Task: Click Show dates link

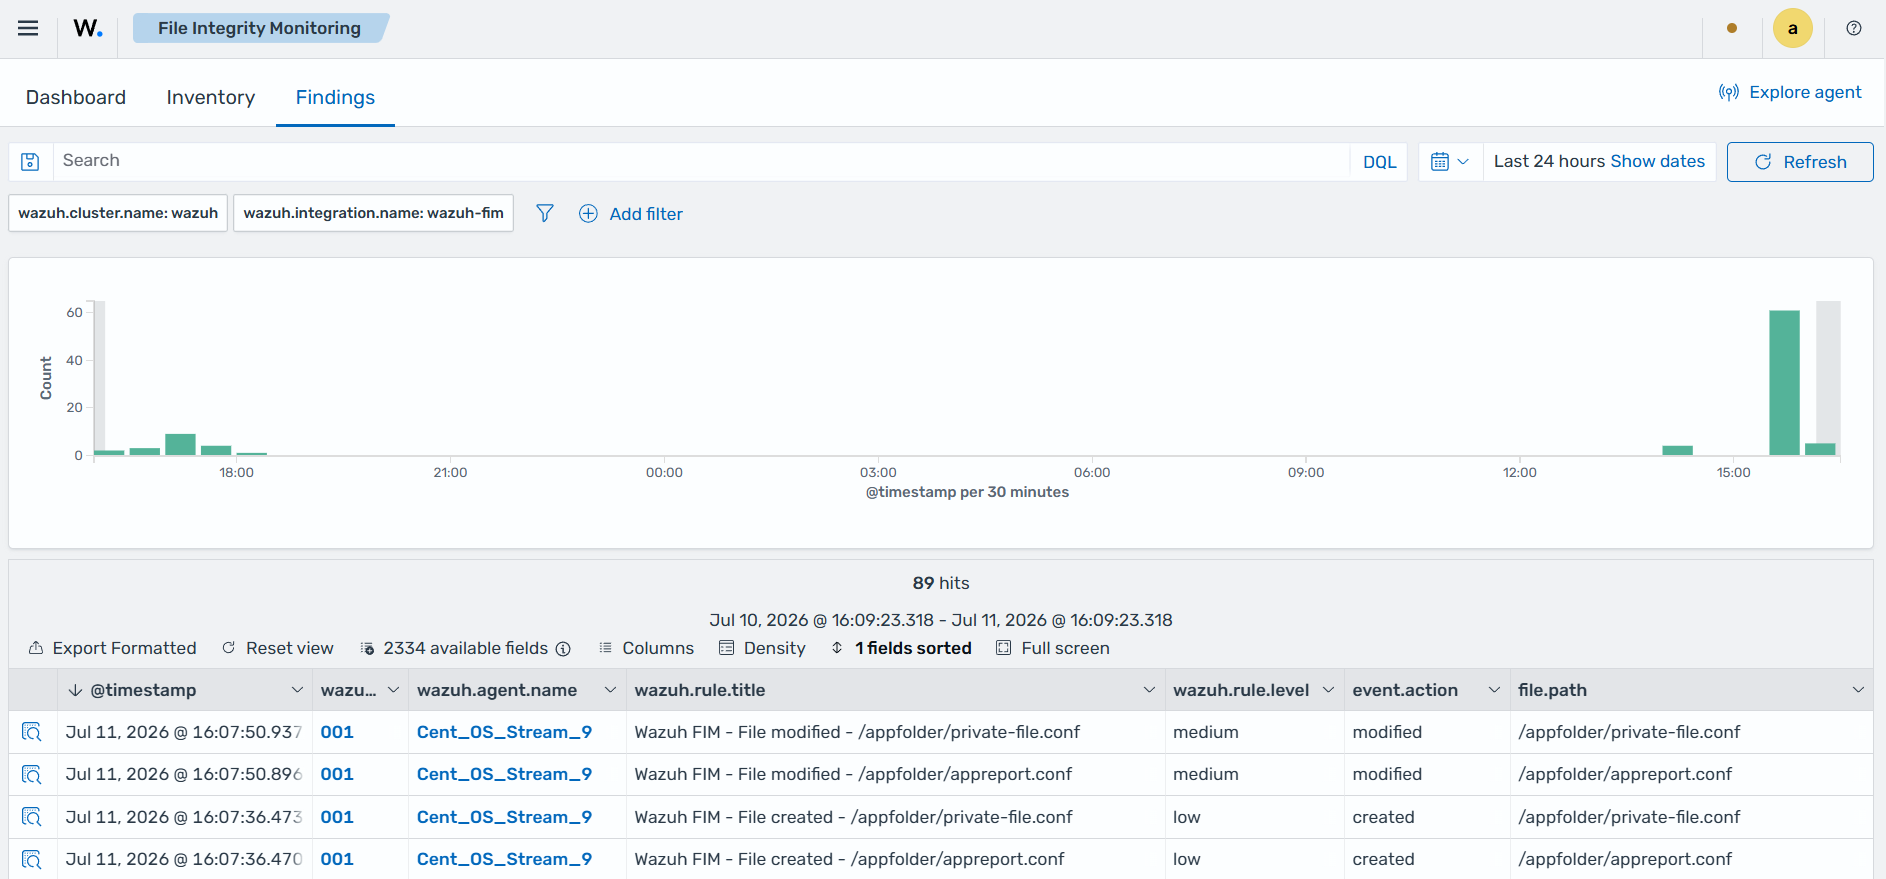Action: [1657, 161]
